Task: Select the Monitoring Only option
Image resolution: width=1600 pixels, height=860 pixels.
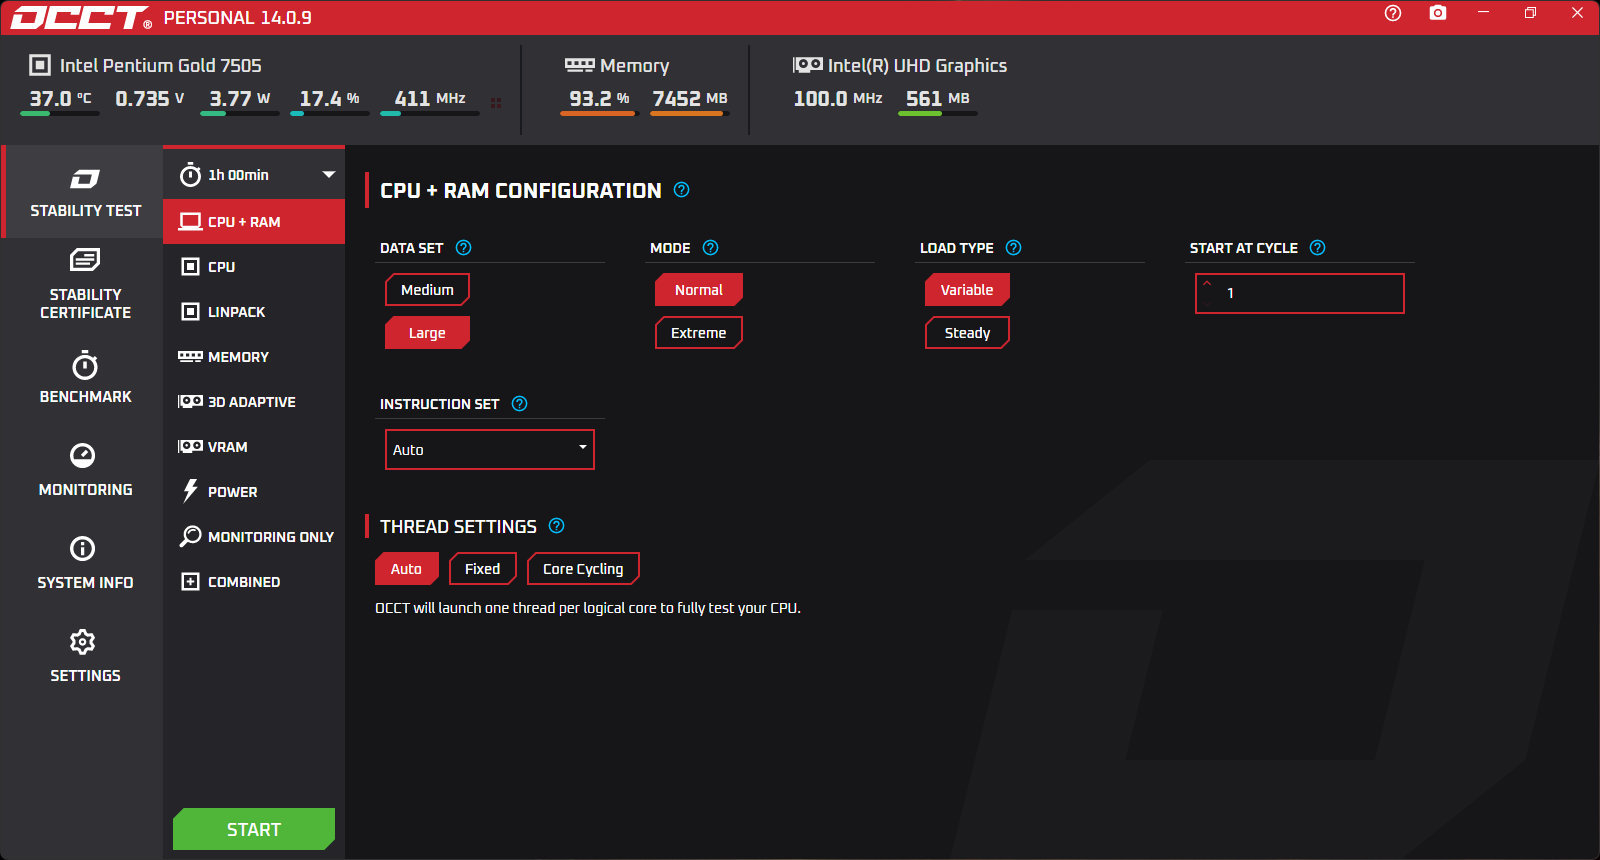Action: [x=254, y=536]
